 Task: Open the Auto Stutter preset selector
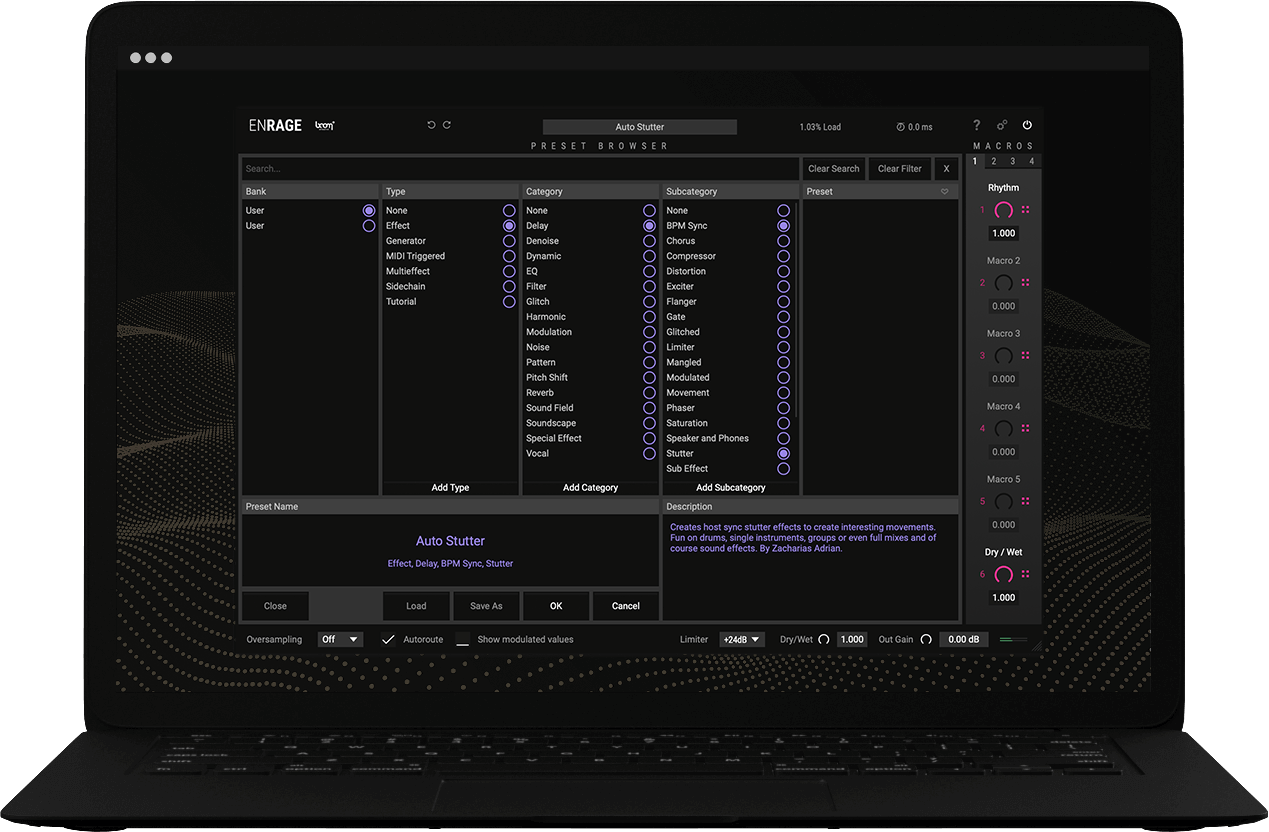click(x=639, y=127)
